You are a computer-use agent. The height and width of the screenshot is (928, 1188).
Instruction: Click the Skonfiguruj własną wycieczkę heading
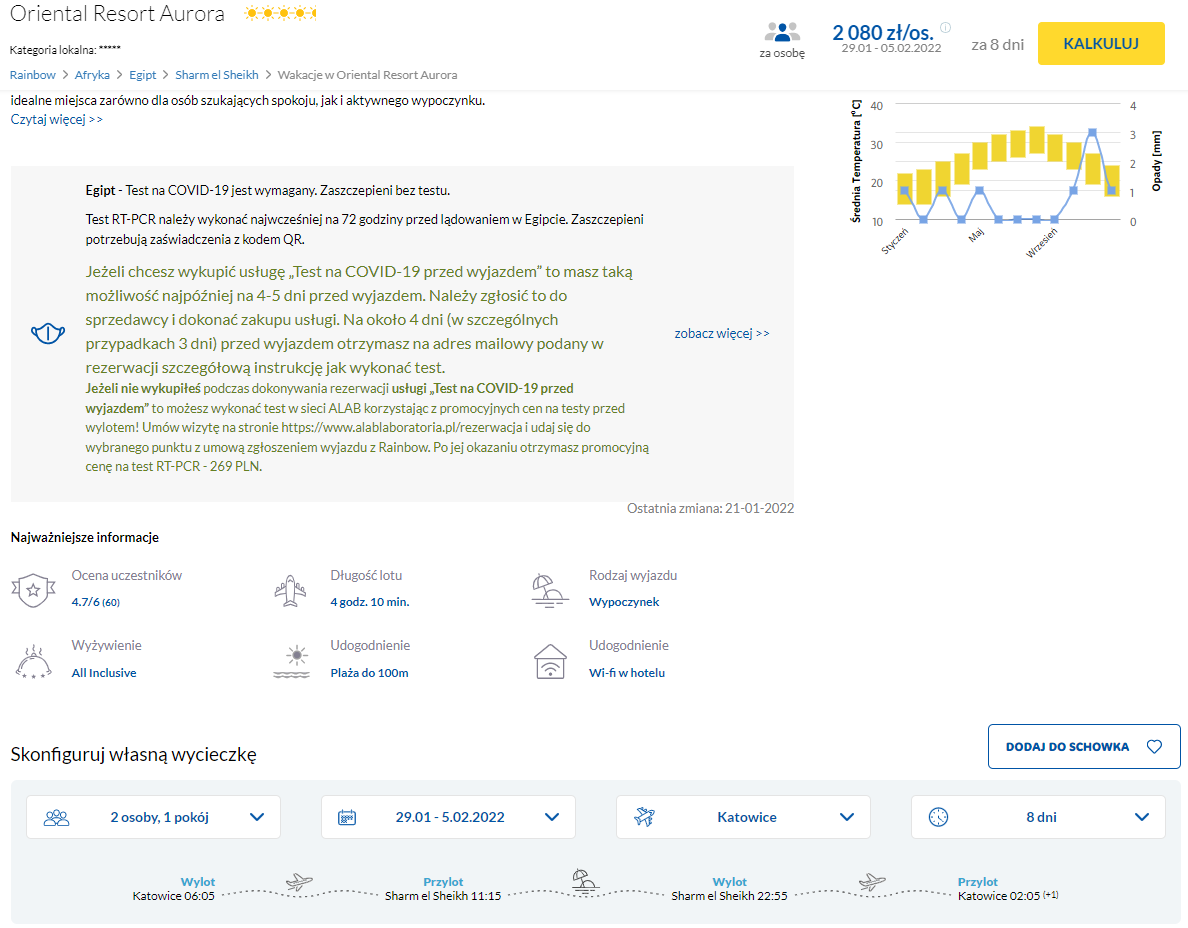click(x=133, y=755)
